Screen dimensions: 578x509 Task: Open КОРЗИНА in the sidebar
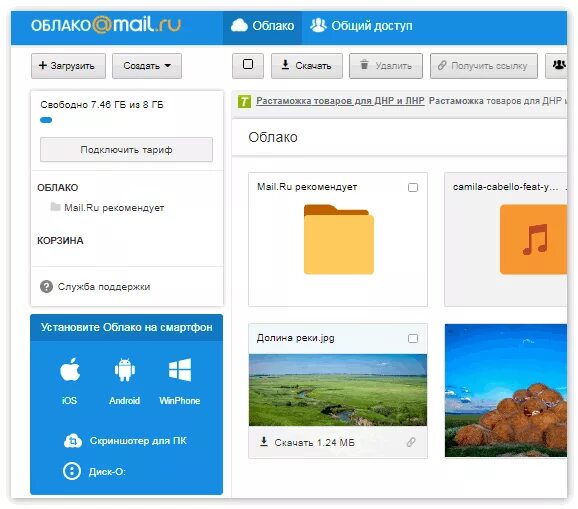tap(60, 241)
